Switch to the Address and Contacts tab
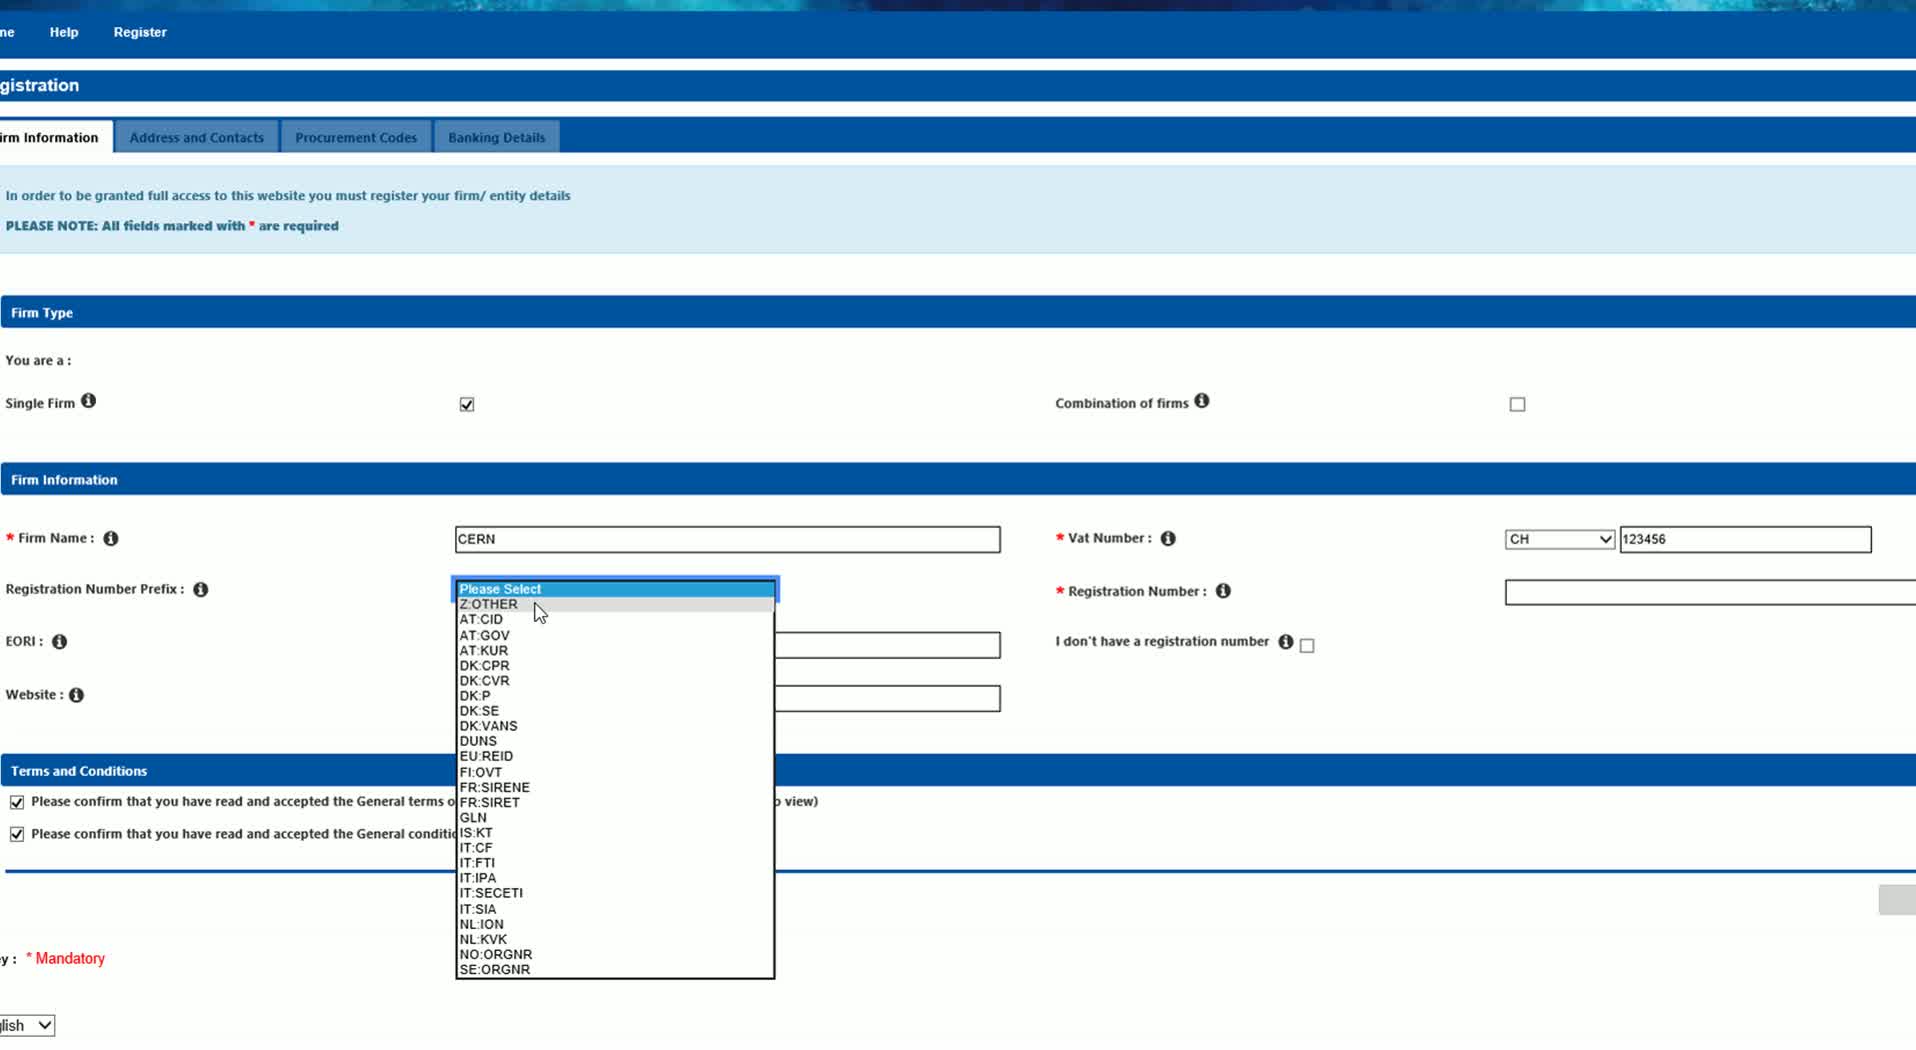 (196, 138)
